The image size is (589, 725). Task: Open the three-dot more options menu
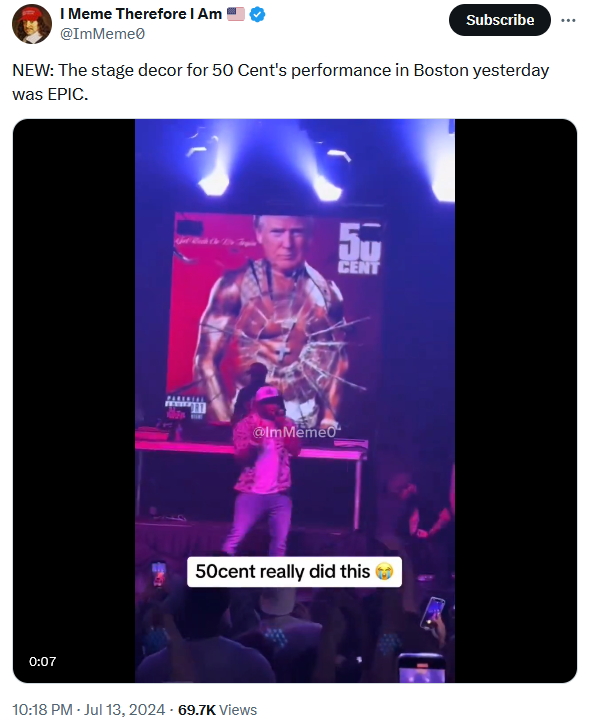pyautogui.click(x=568, y=20)
